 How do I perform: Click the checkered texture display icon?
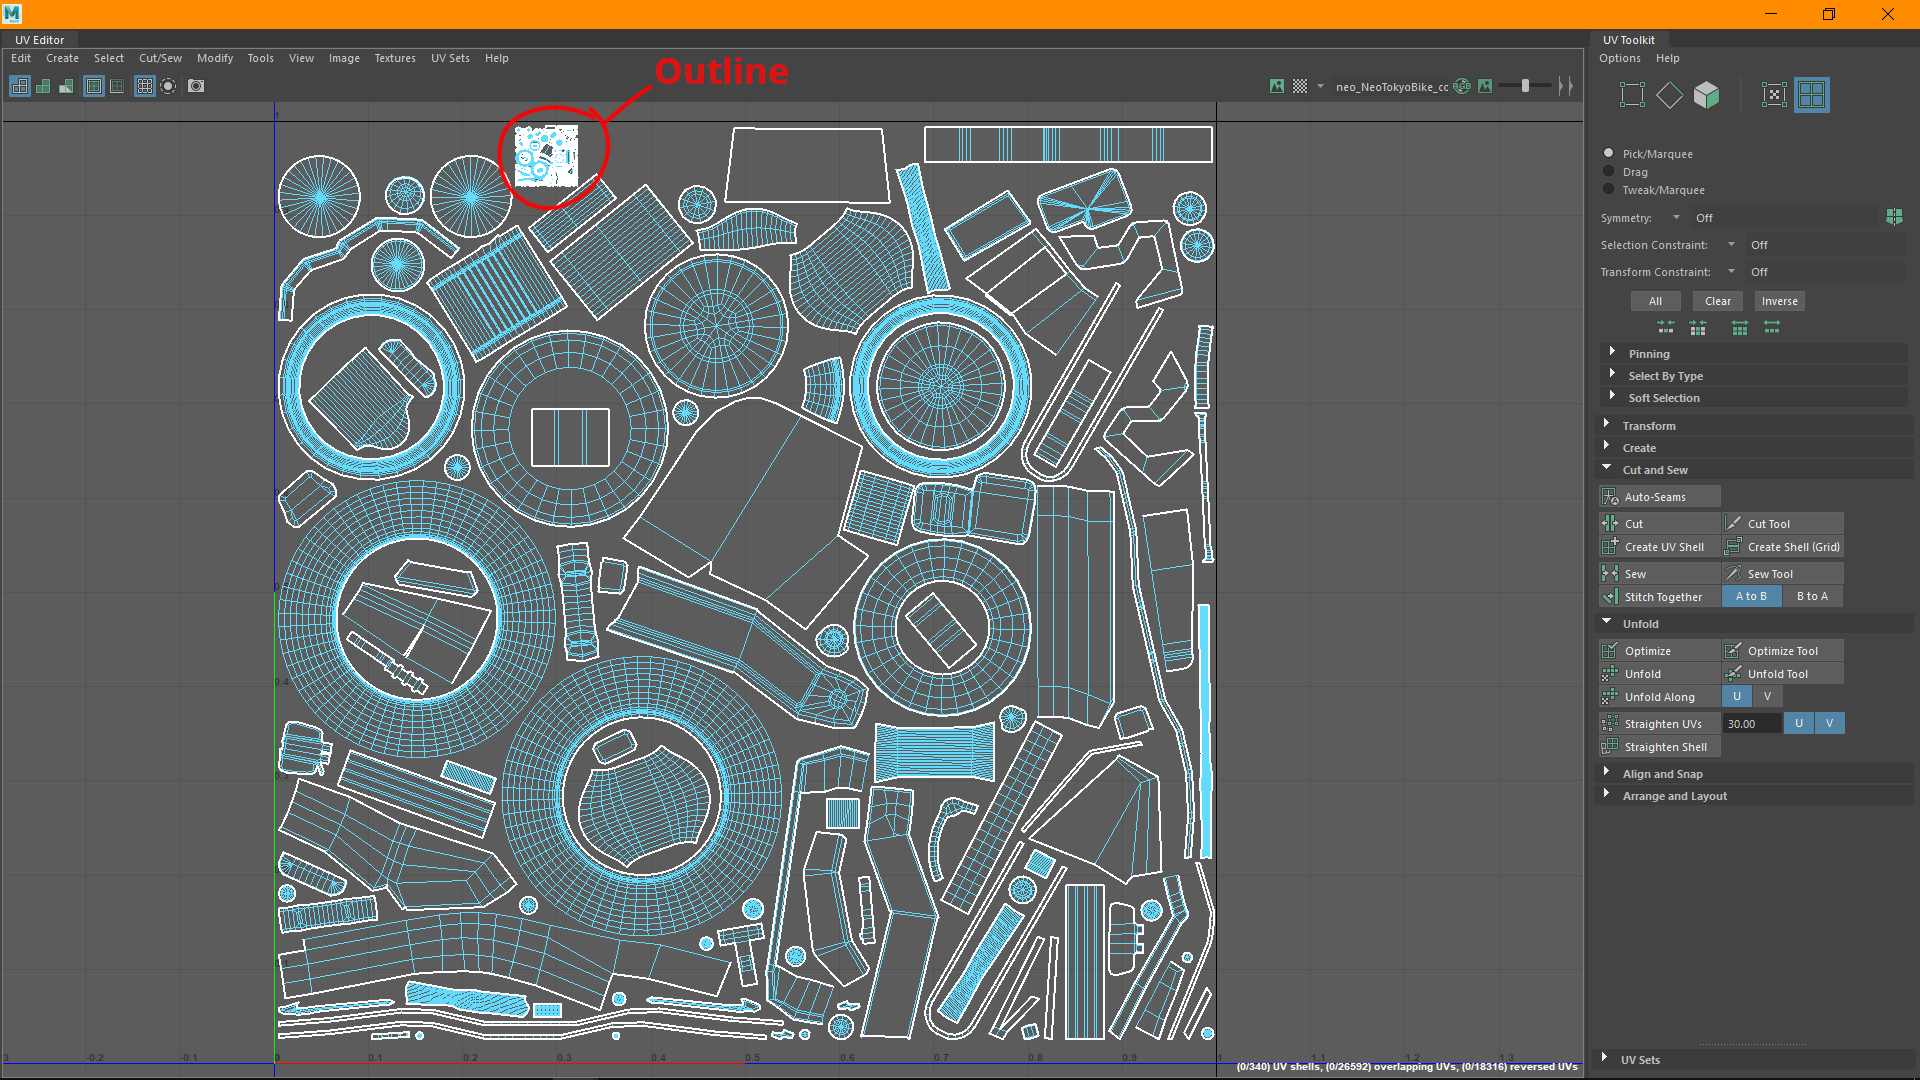point(1299,86)
